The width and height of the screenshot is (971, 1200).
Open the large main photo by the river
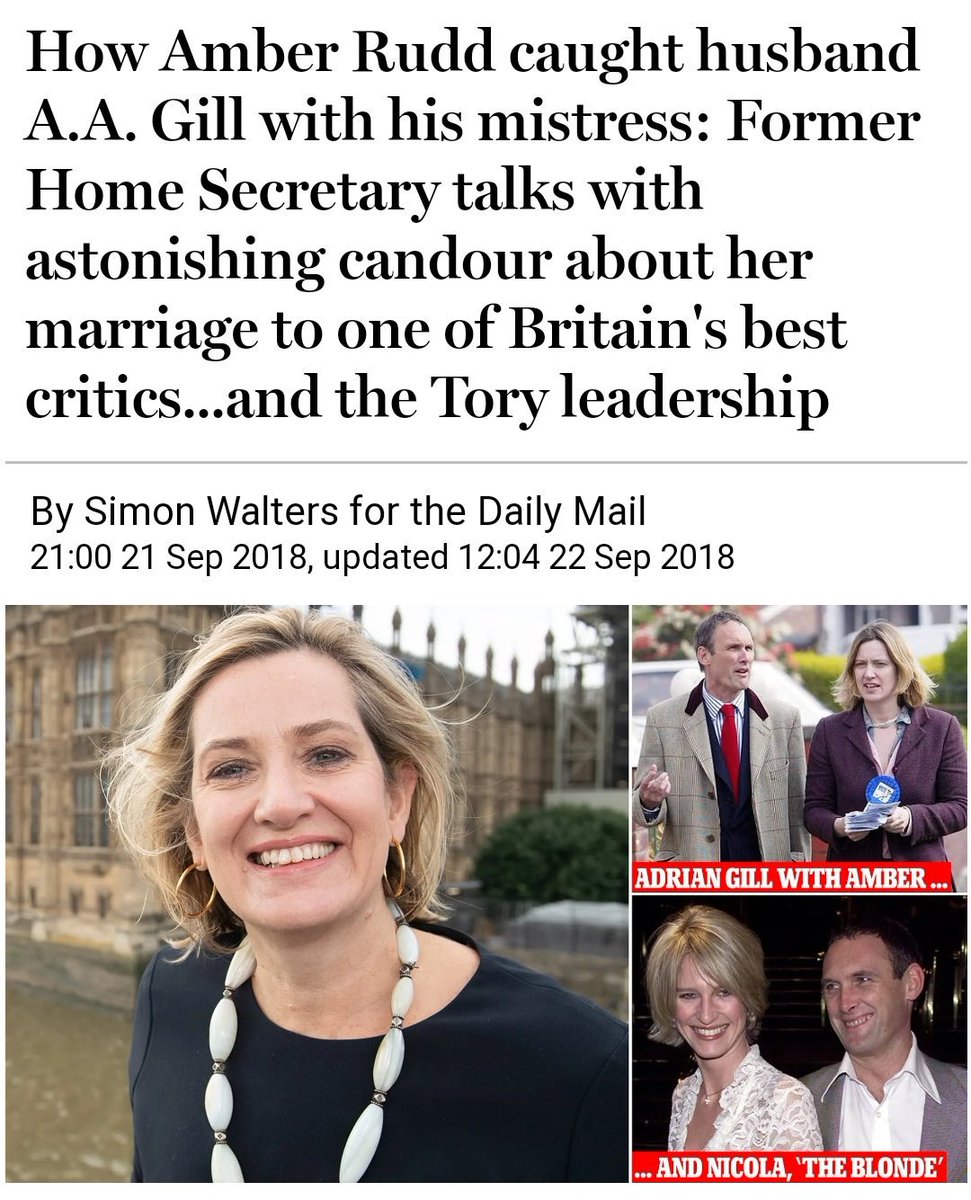(x=317, y=893)
